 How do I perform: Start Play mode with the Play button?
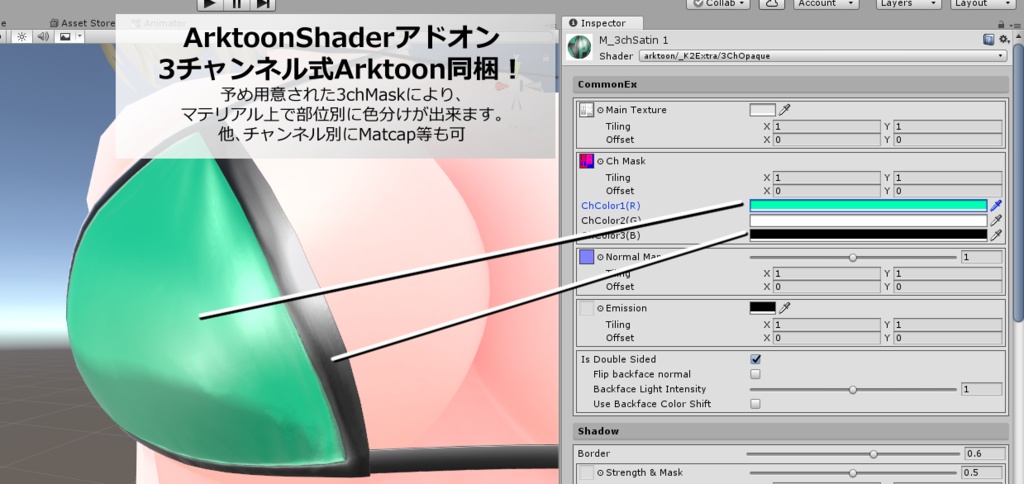[x=210, y=3]
